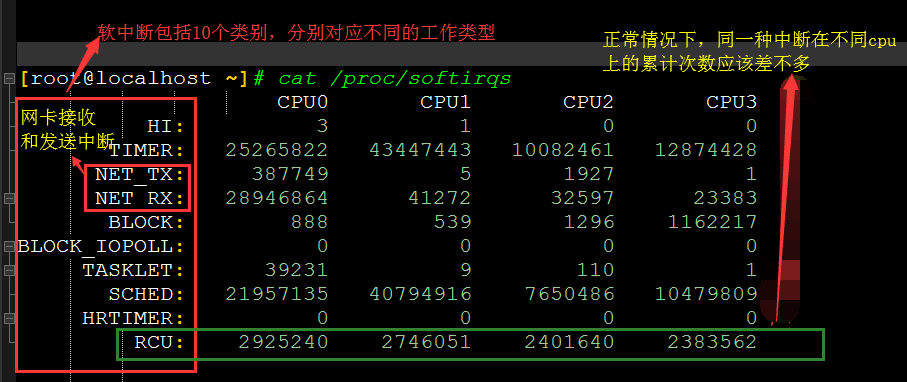Screen dimensions: 907x382
Task: Click the TIMER value 43447443
Action: click(420, 150)
